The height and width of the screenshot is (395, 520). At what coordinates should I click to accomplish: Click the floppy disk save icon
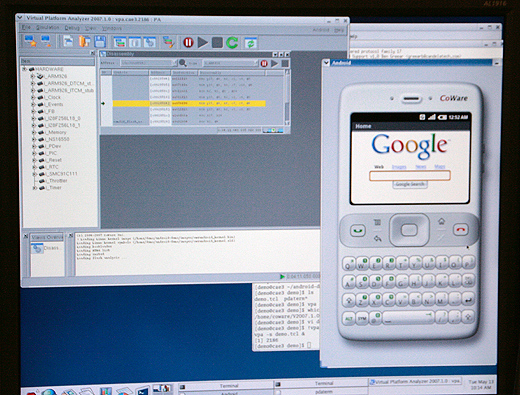[100, 42]
